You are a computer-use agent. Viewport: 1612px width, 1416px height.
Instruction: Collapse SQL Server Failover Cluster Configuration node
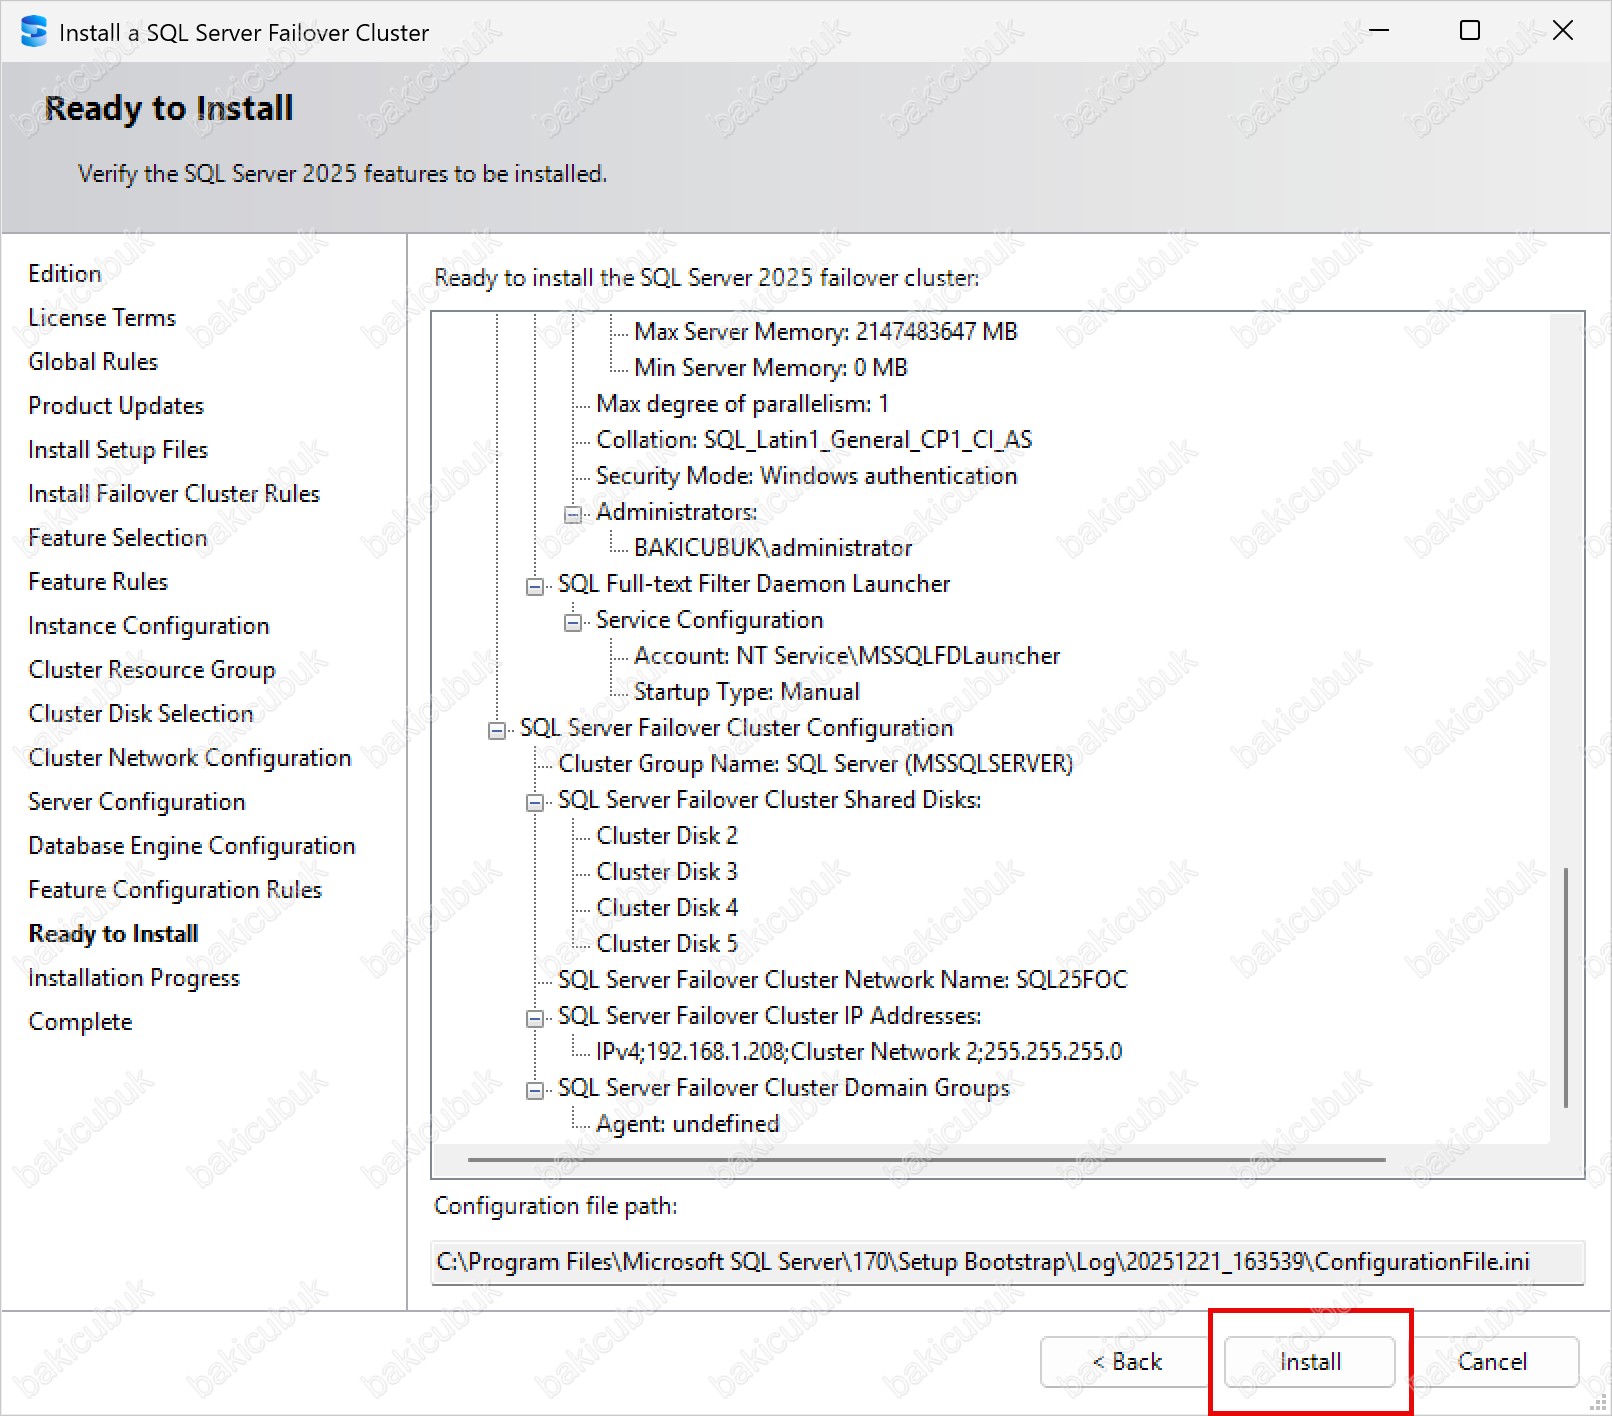497,730
